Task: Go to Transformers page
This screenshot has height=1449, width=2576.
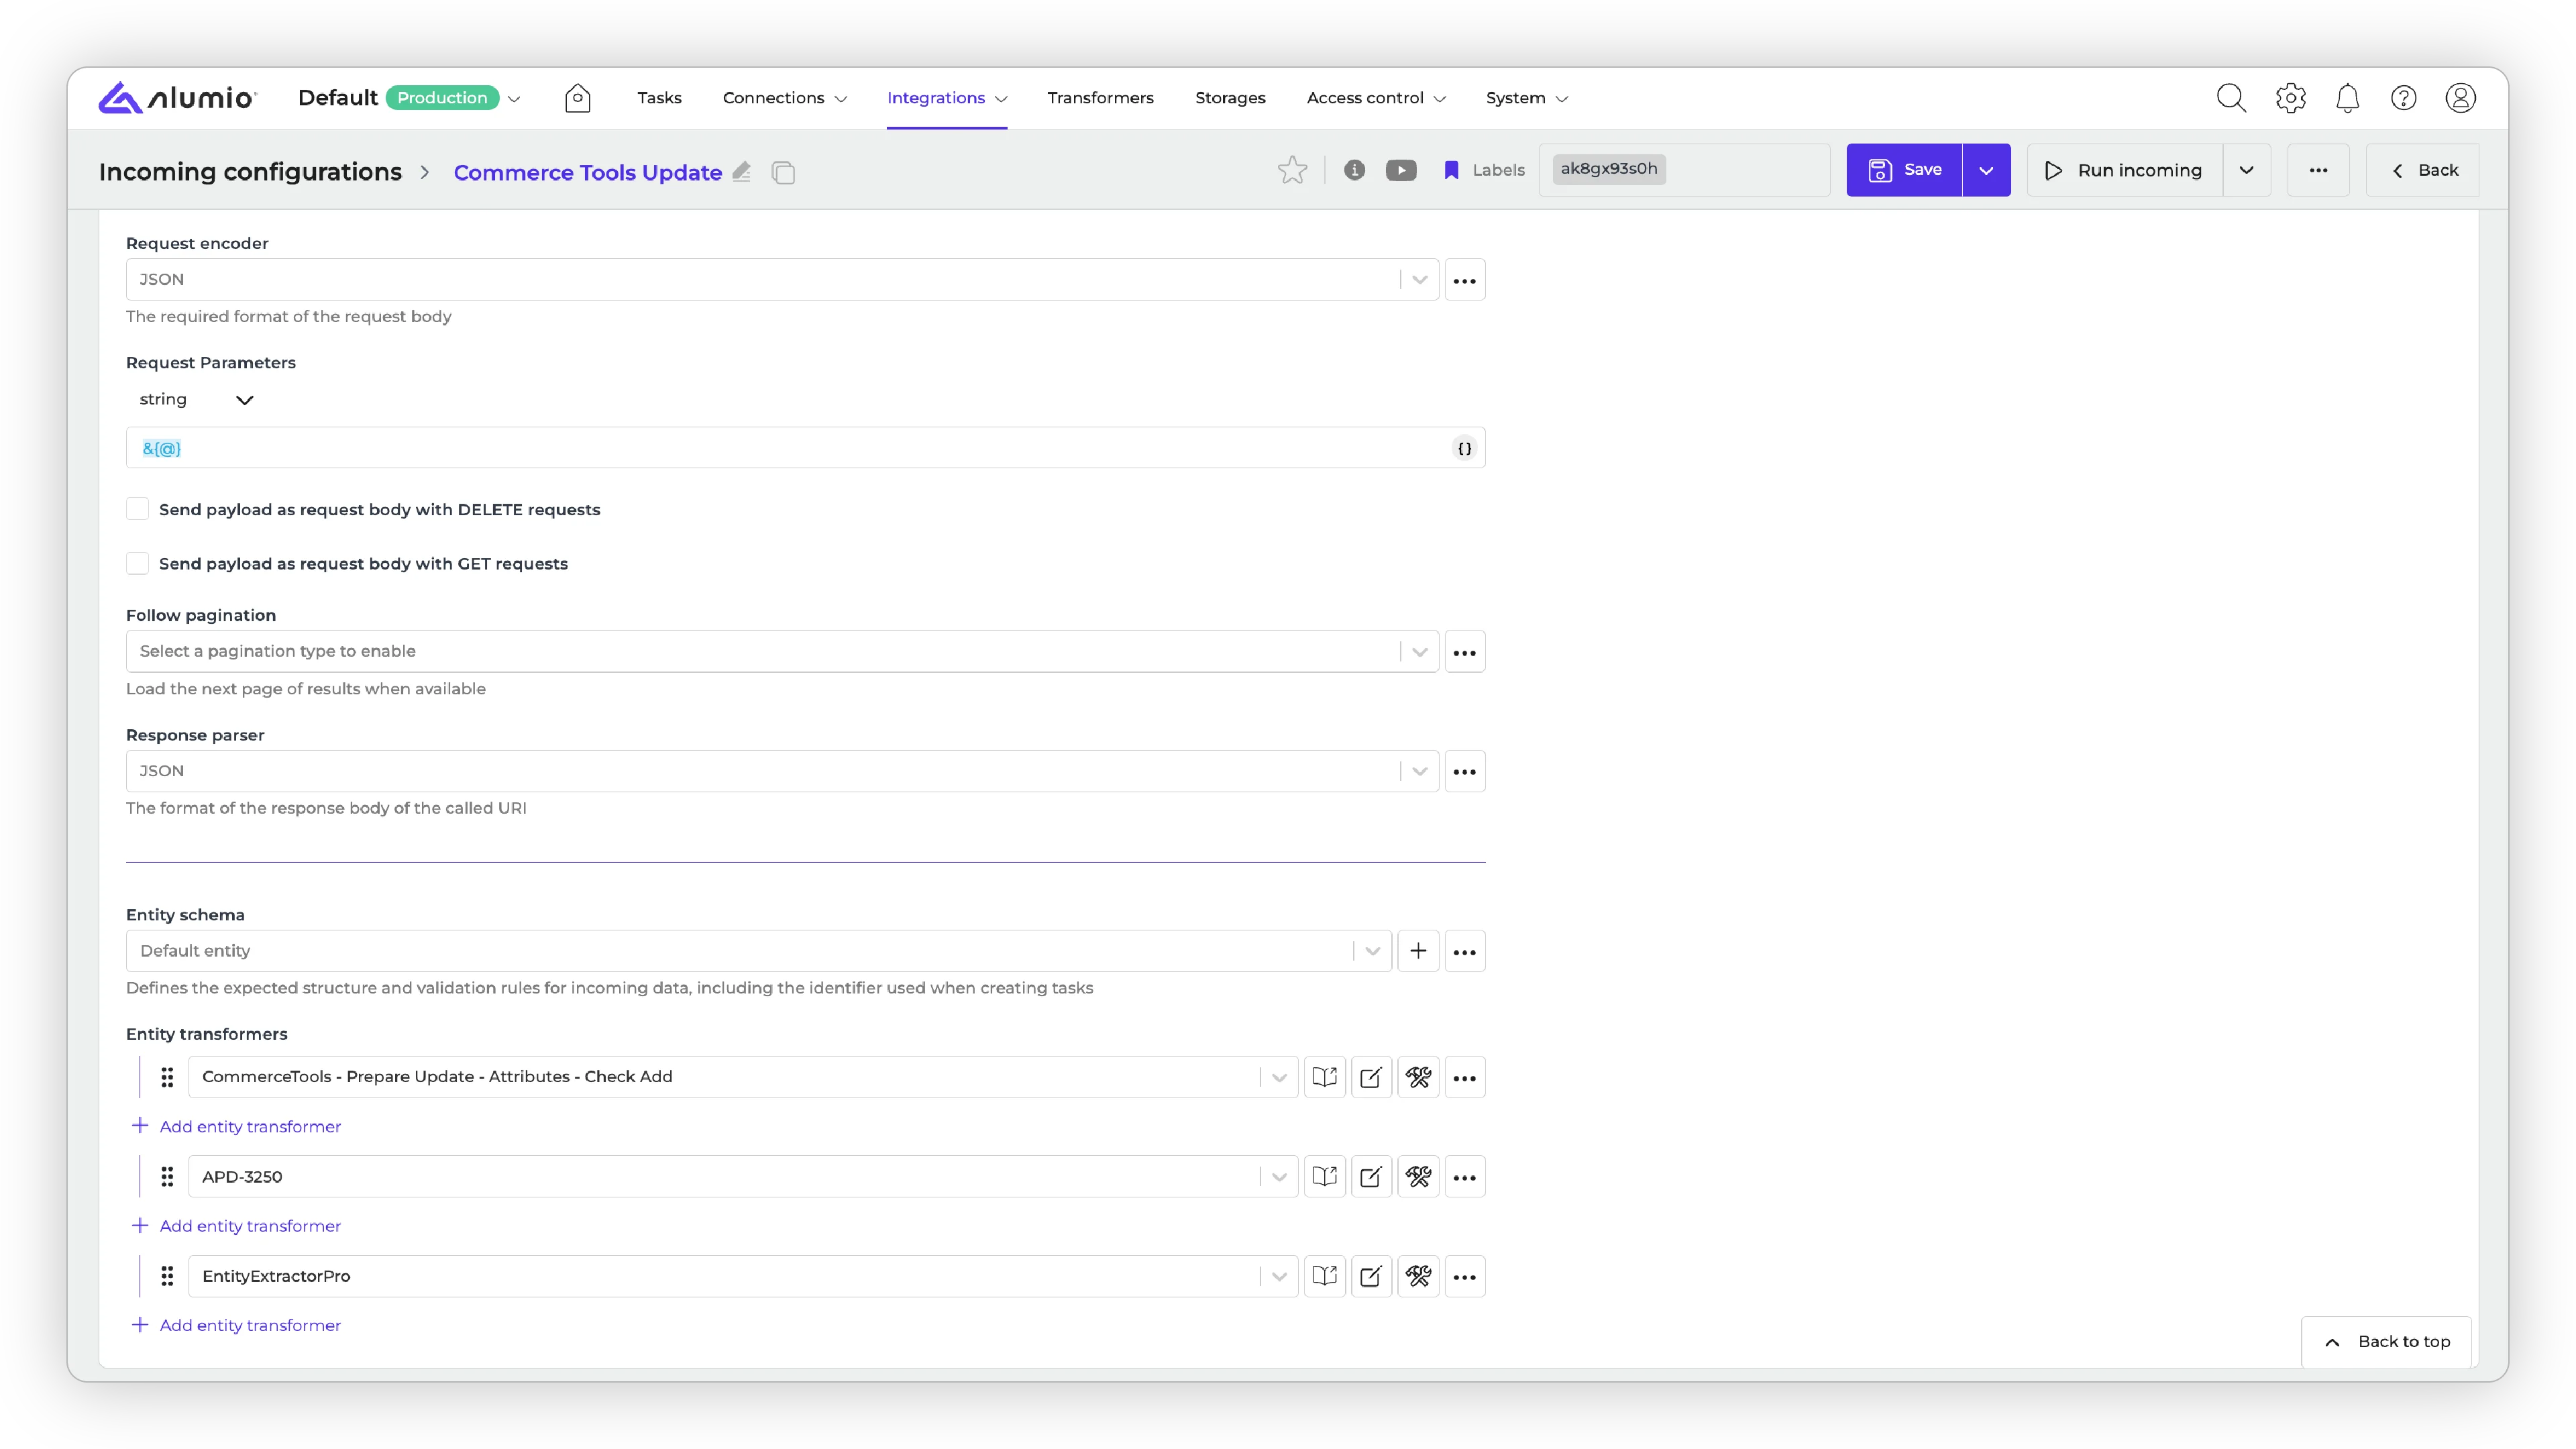Action: click(x=1100, y=97)
